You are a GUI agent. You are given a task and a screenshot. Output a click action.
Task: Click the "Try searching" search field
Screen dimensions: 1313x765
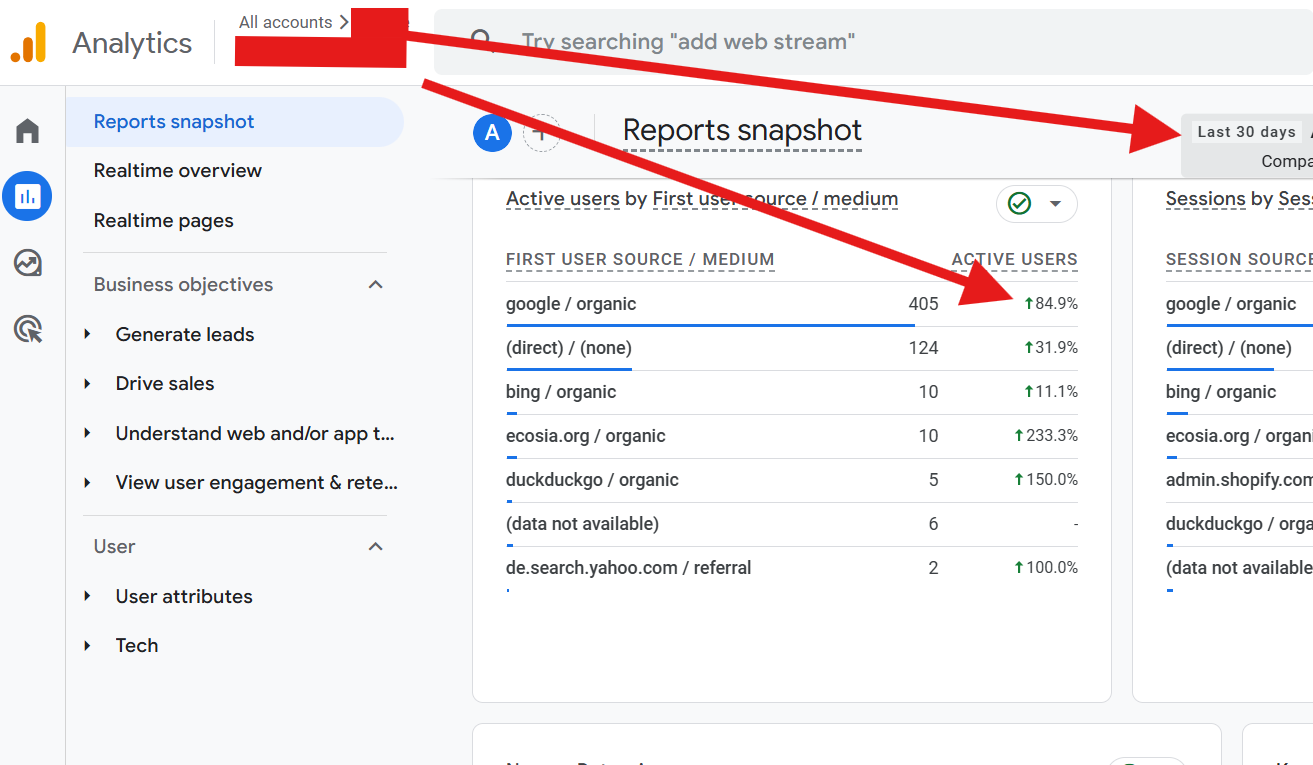873,42
